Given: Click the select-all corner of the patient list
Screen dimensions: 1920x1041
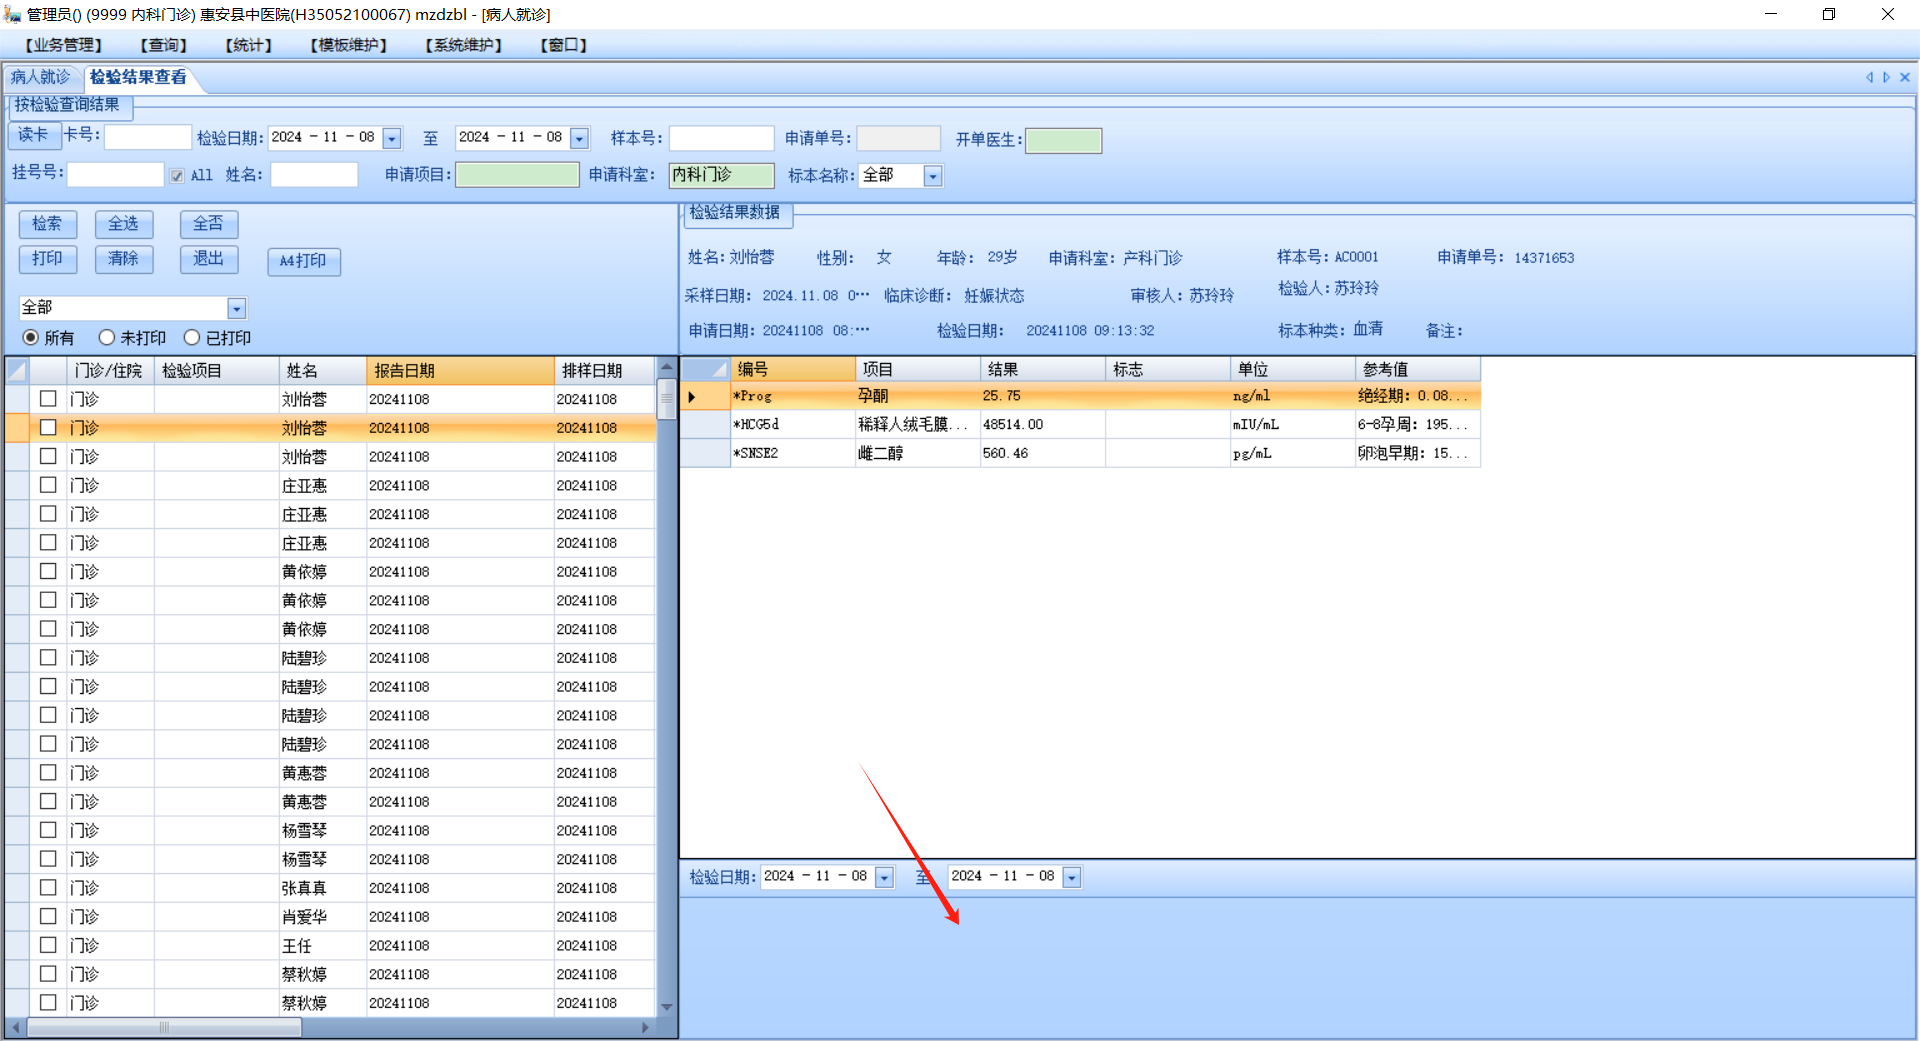Looking at the screenshot, I should coord(17,371).
